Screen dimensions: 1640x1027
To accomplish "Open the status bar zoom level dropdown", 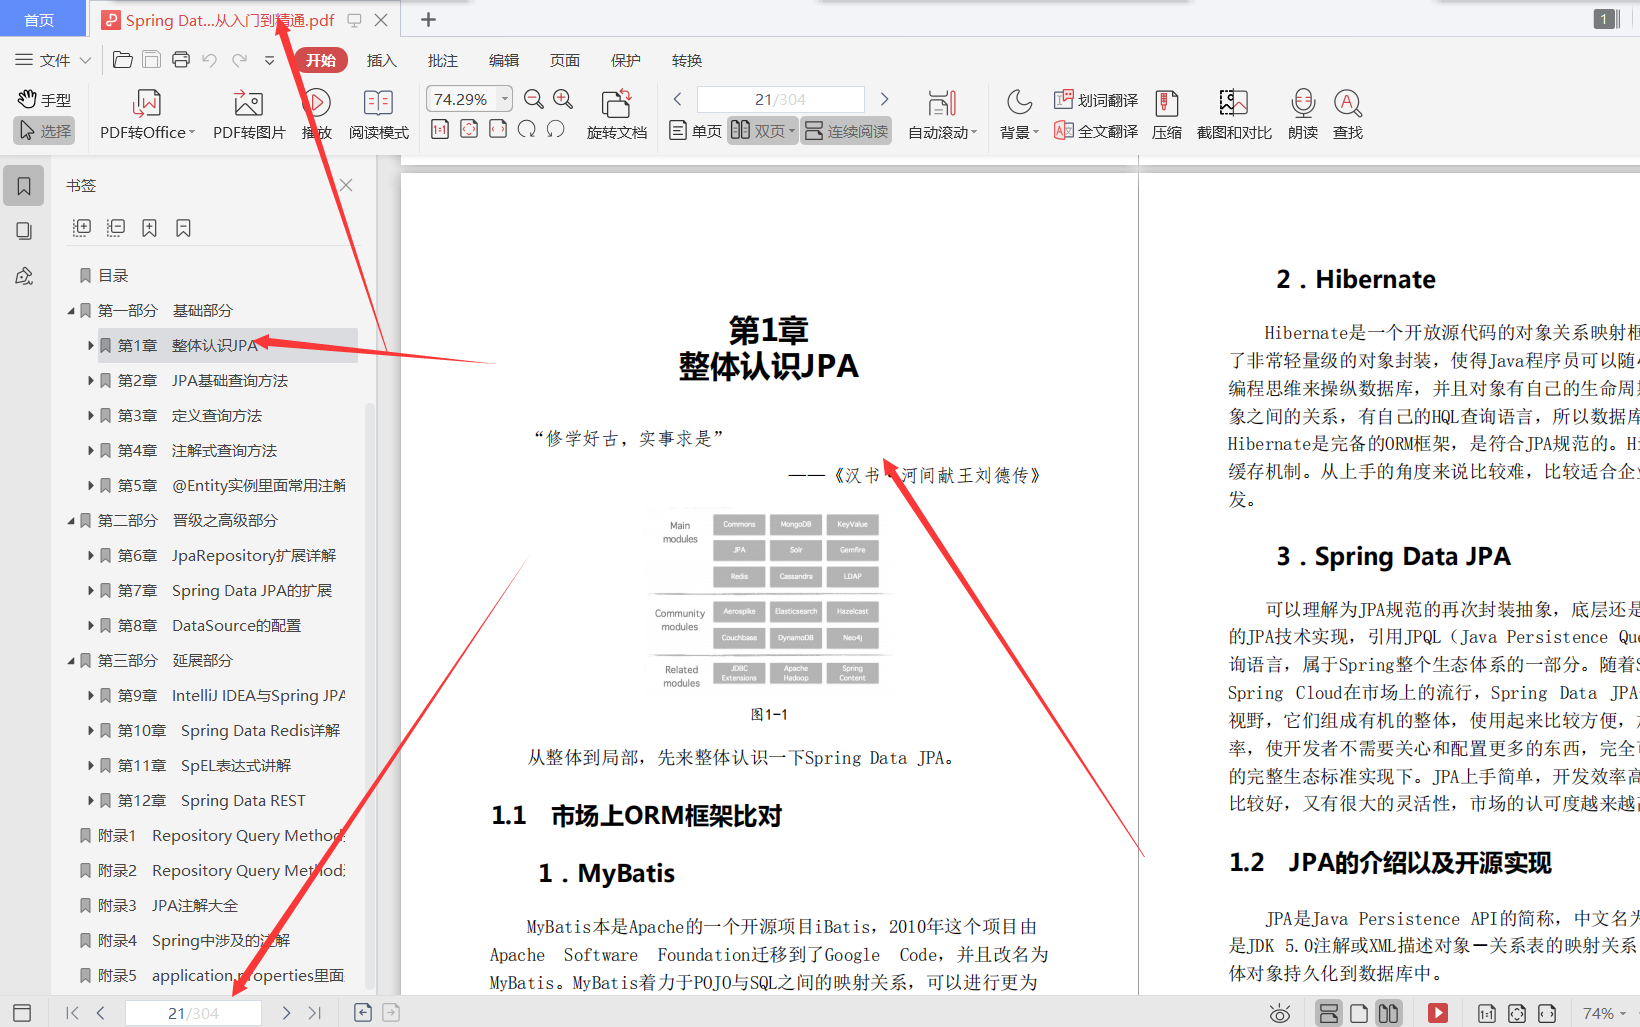I will click(x=1604, y=1013).
